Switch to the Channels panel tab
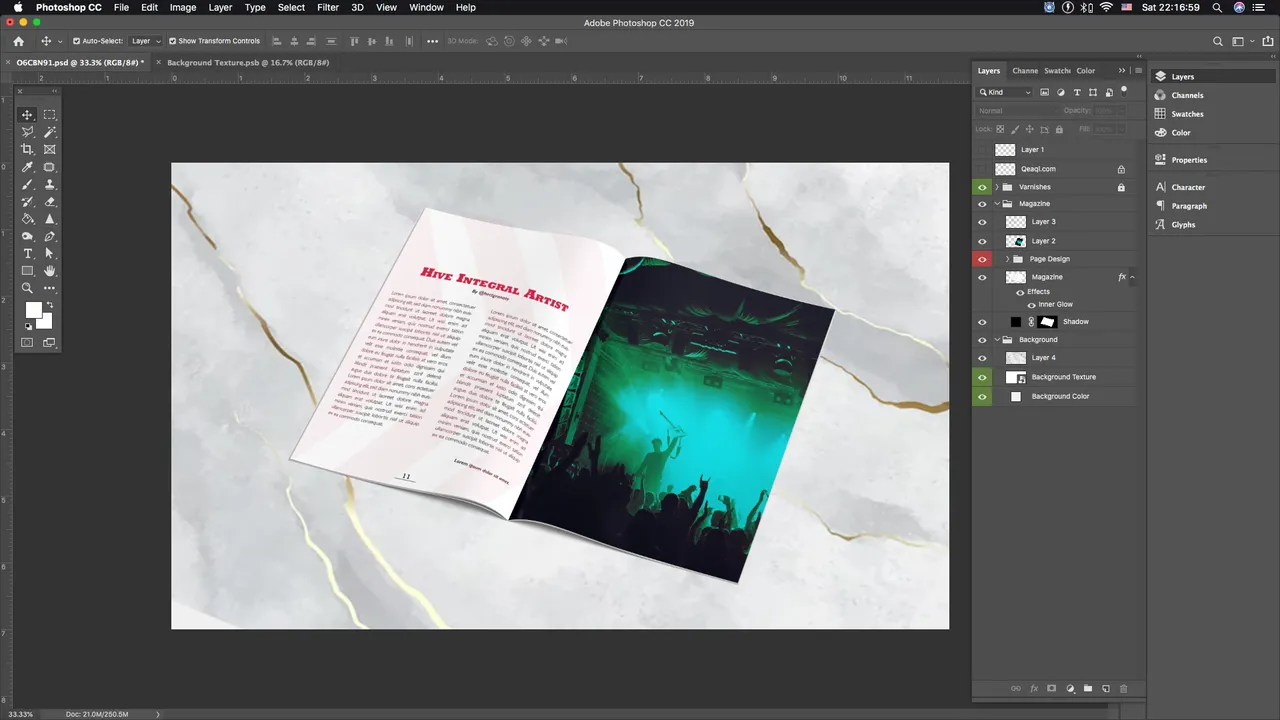Screen dimensions: 1280x720 tap(1025, 71)
